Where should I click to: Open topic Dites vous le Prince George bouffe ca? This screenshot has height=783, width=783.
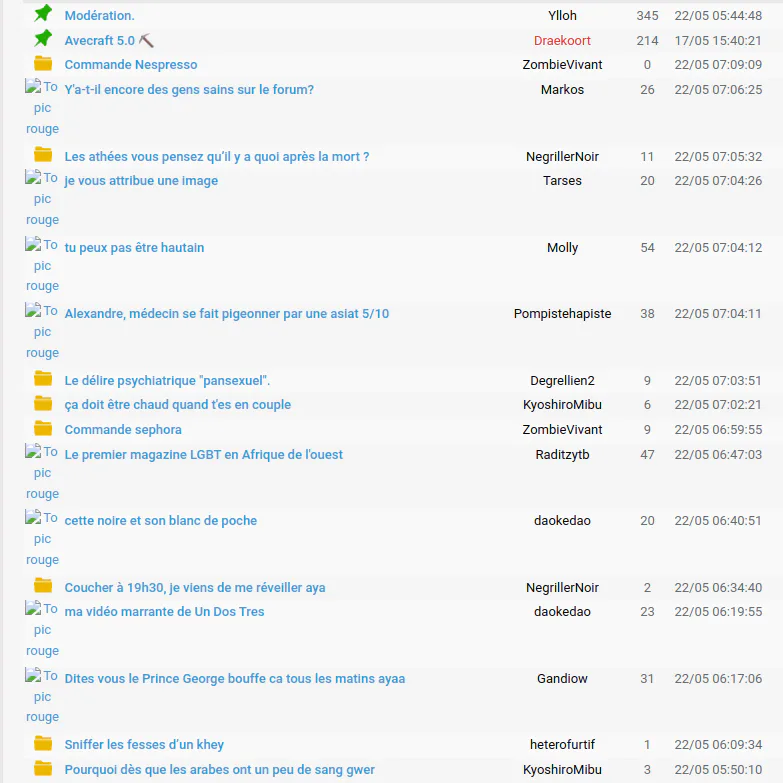(235, 678)
